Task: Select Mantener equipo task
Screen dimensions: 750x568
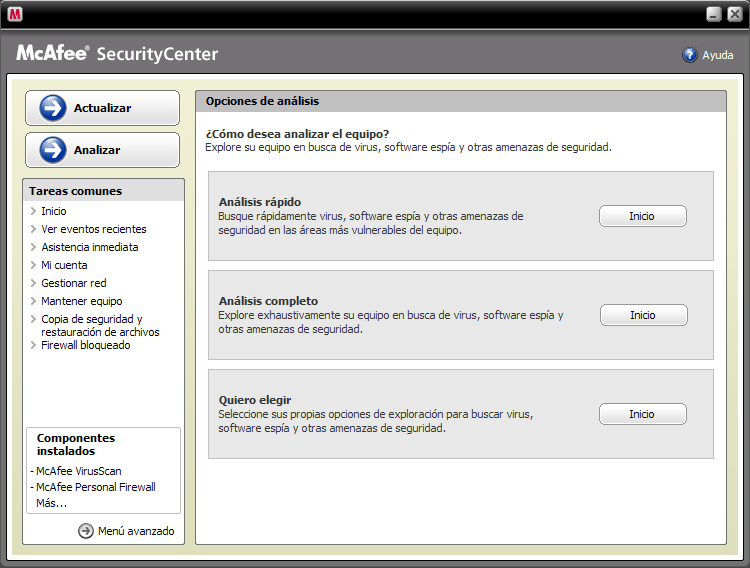Action: 81,301
